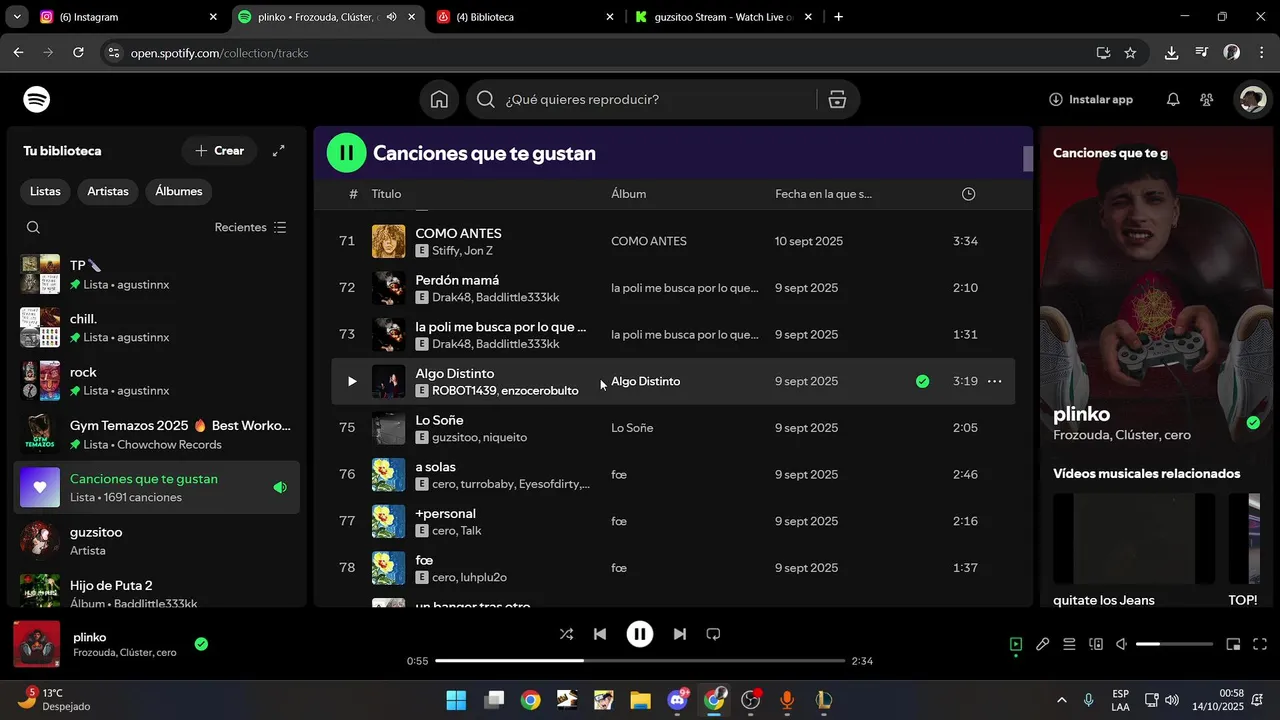Open the play queue
Screen dimensions: 1280x720
pos(1069,645)
